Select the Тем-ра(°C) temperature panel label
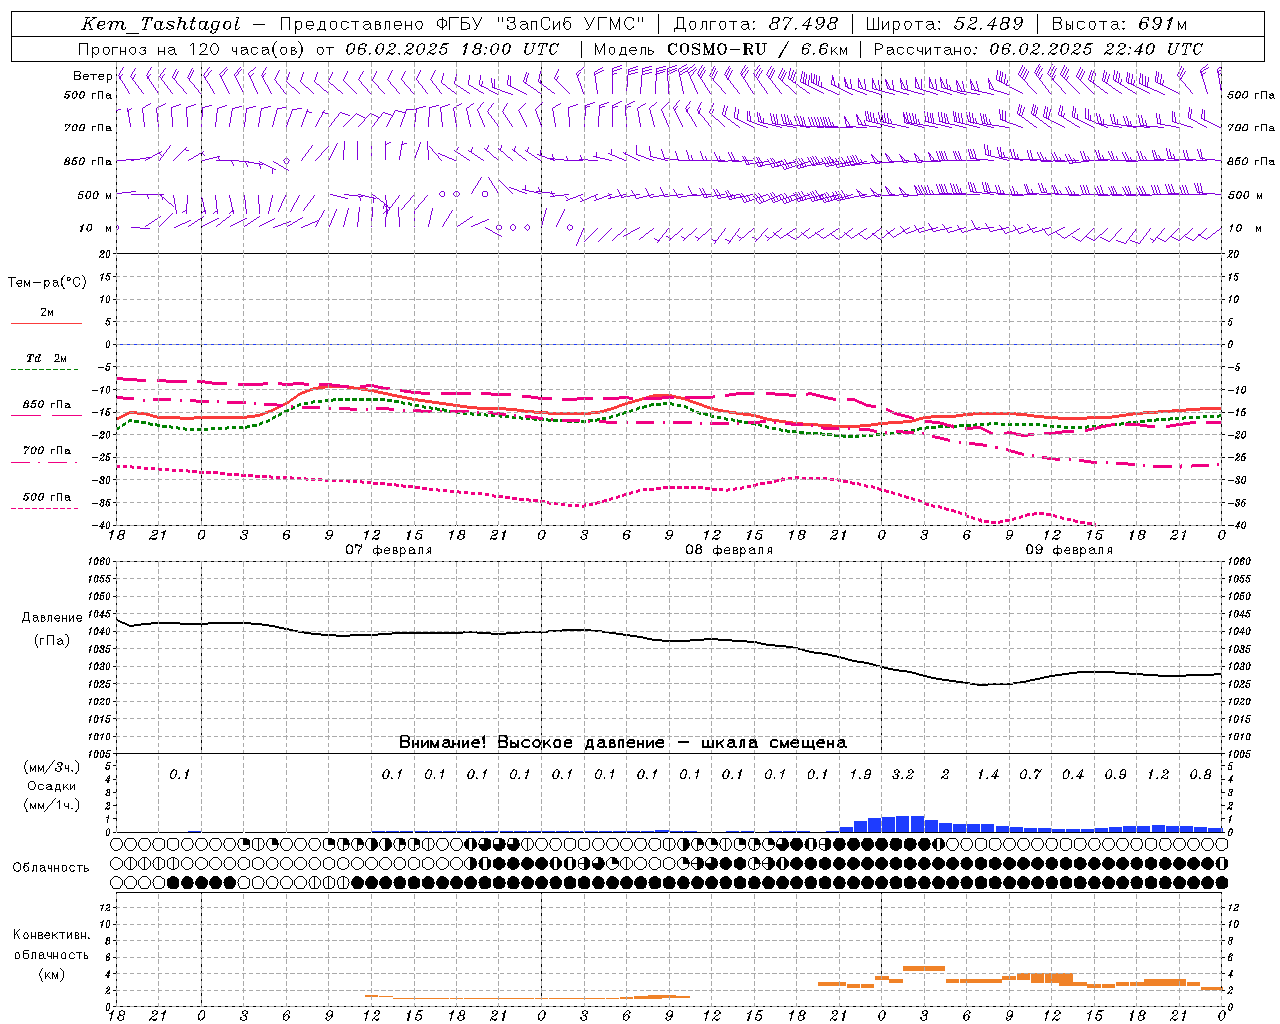Screen dimensions: 1280x1024 point(47,283)
